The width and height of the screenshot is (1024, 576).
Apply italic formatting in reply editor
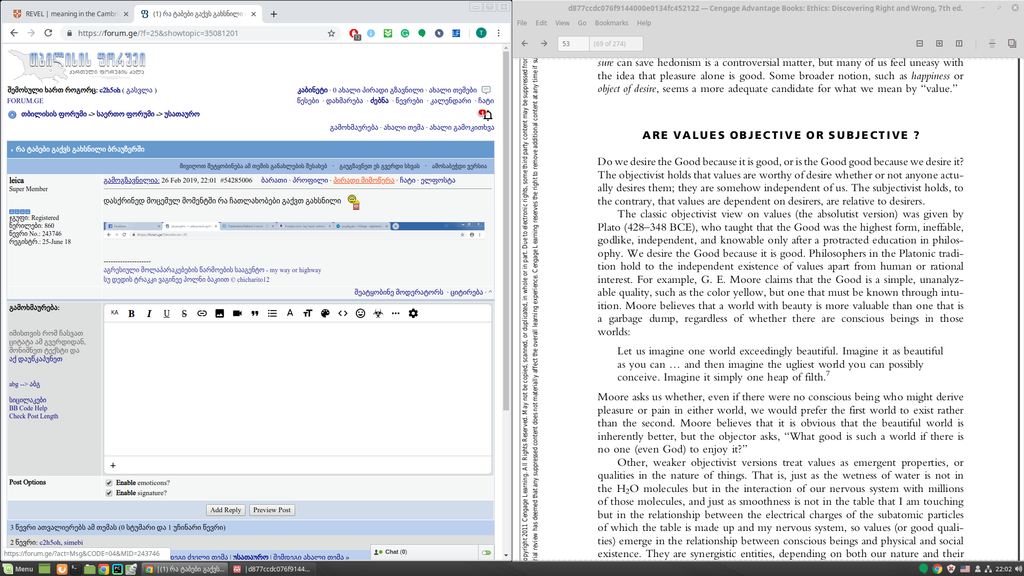pyautogui.click(x=149, y=313)
